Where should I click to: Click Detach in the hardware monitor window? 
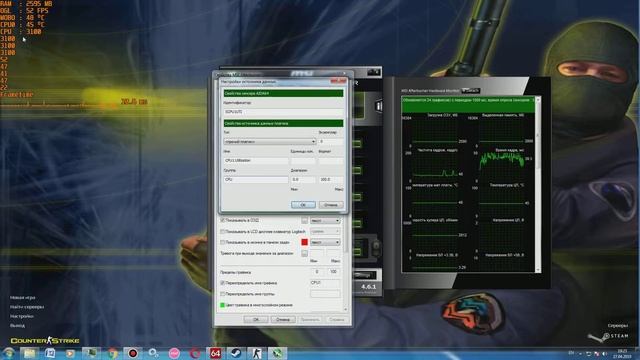point(471,91)
